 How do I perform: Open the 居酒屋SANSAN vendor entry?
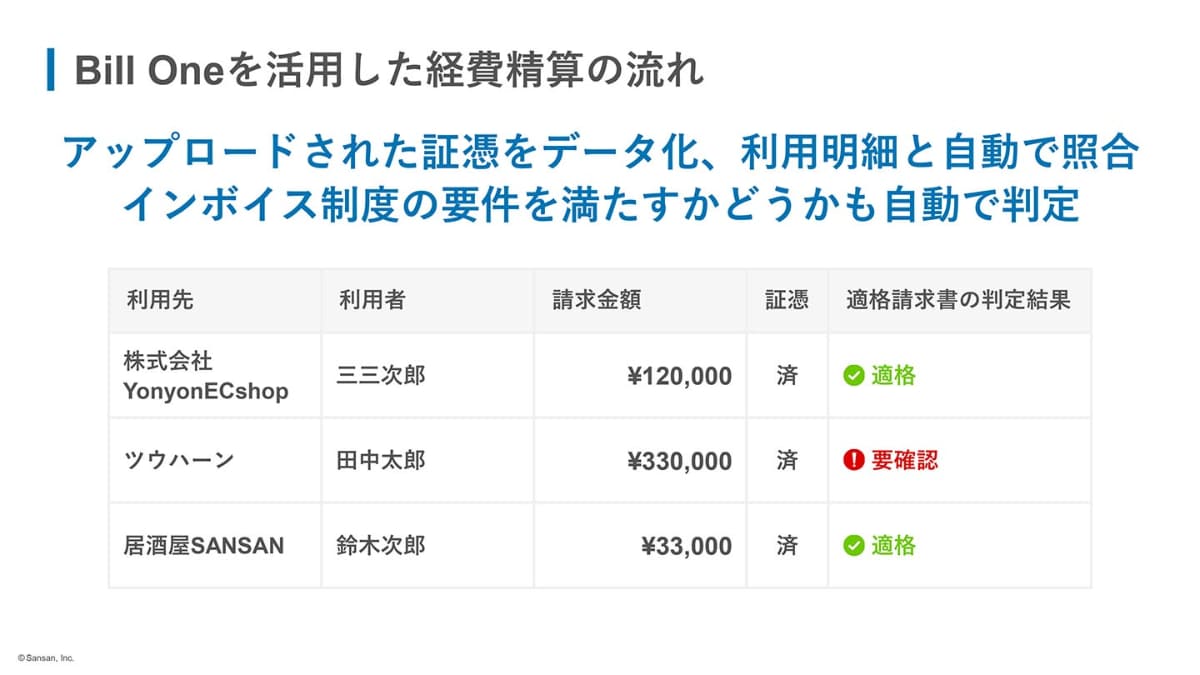click(204, 546)
